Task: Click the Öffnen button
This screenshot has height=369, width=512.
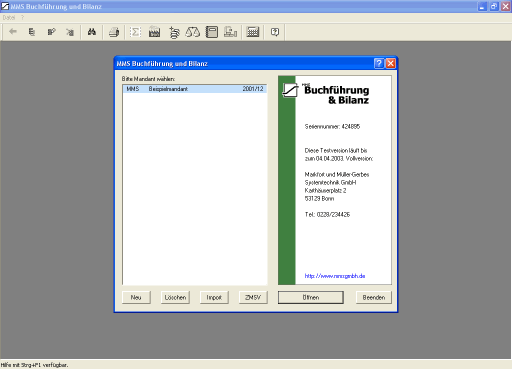Action: (311, 297)
